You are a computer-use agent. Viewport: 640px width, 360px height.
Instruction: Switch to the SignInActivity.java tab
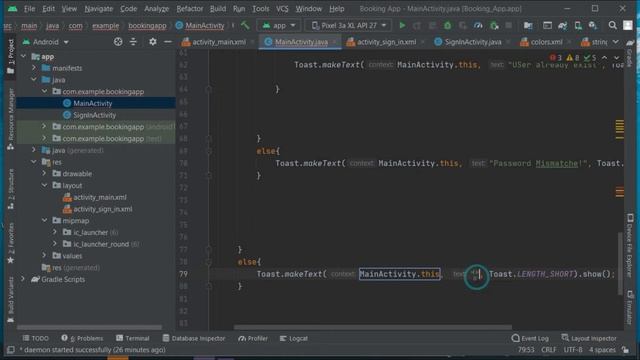473,42
